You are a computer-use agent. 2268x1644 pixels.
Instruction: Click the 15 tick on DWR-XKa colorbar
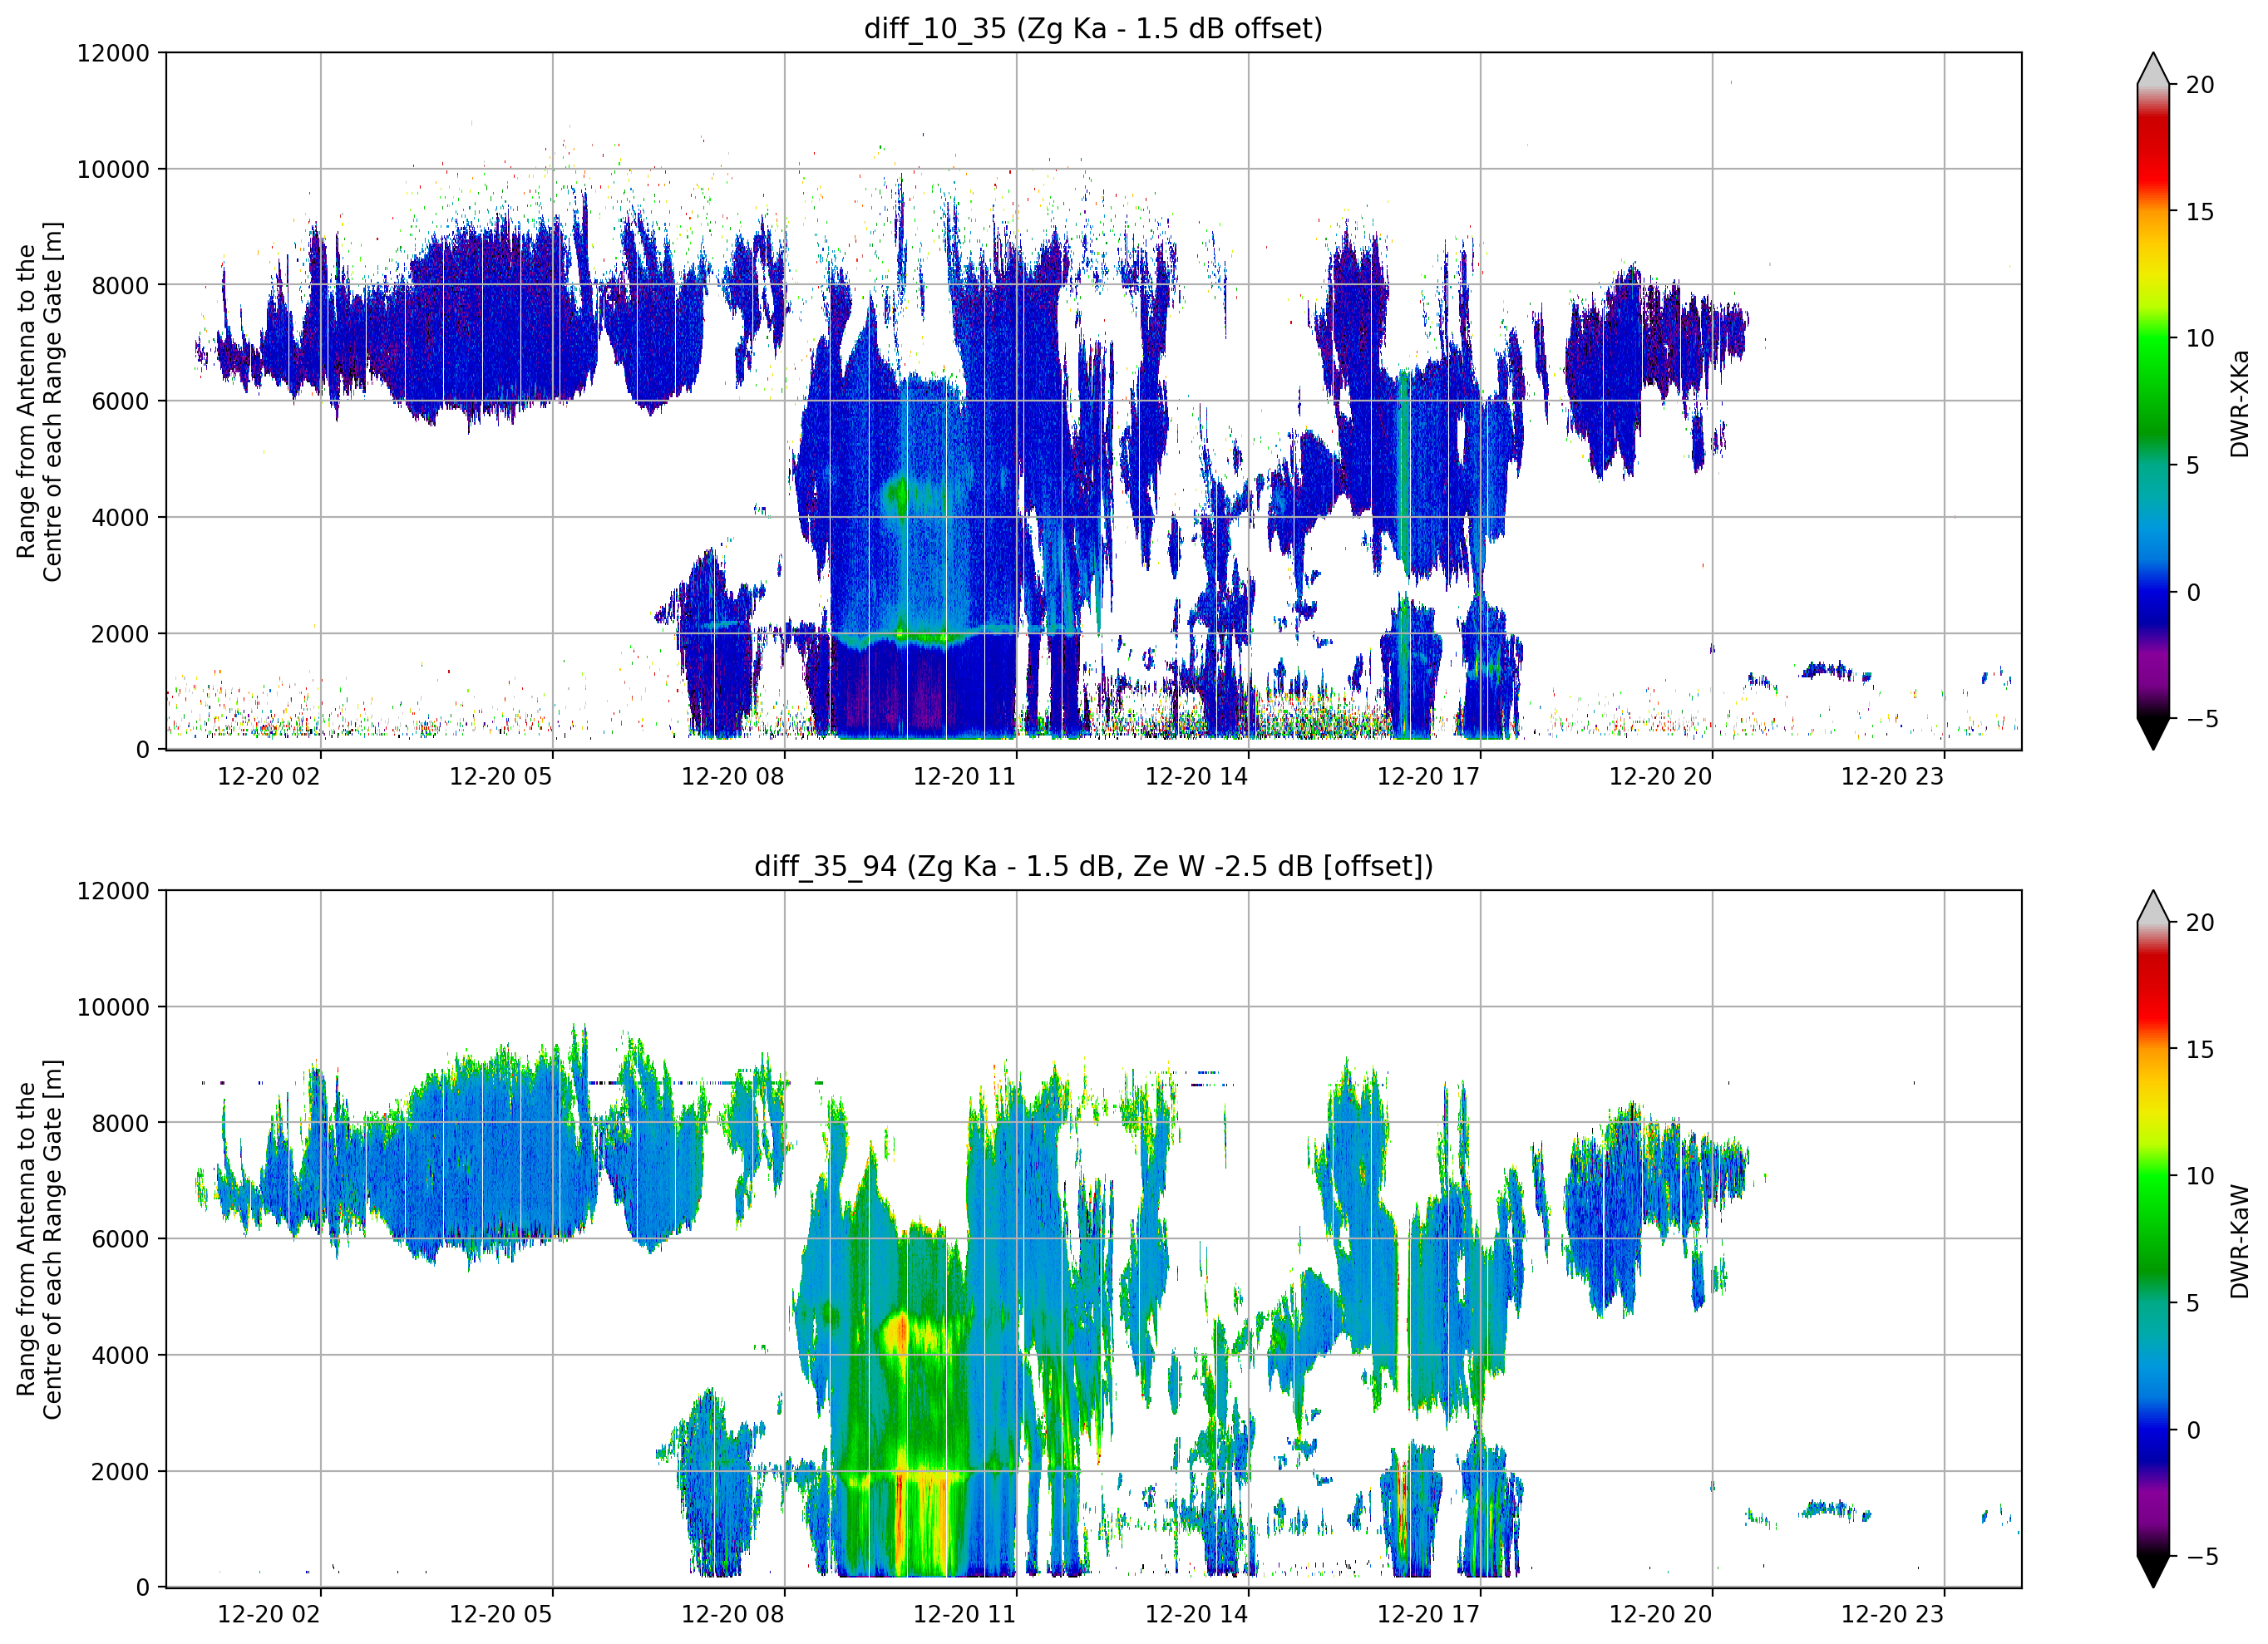point(2199,212)
